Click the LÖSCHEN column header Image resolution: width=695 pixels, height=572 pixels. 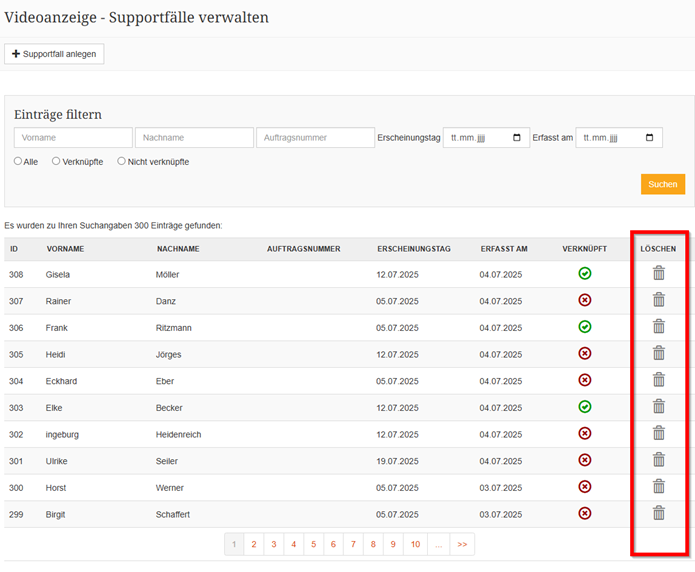[658, 249]
